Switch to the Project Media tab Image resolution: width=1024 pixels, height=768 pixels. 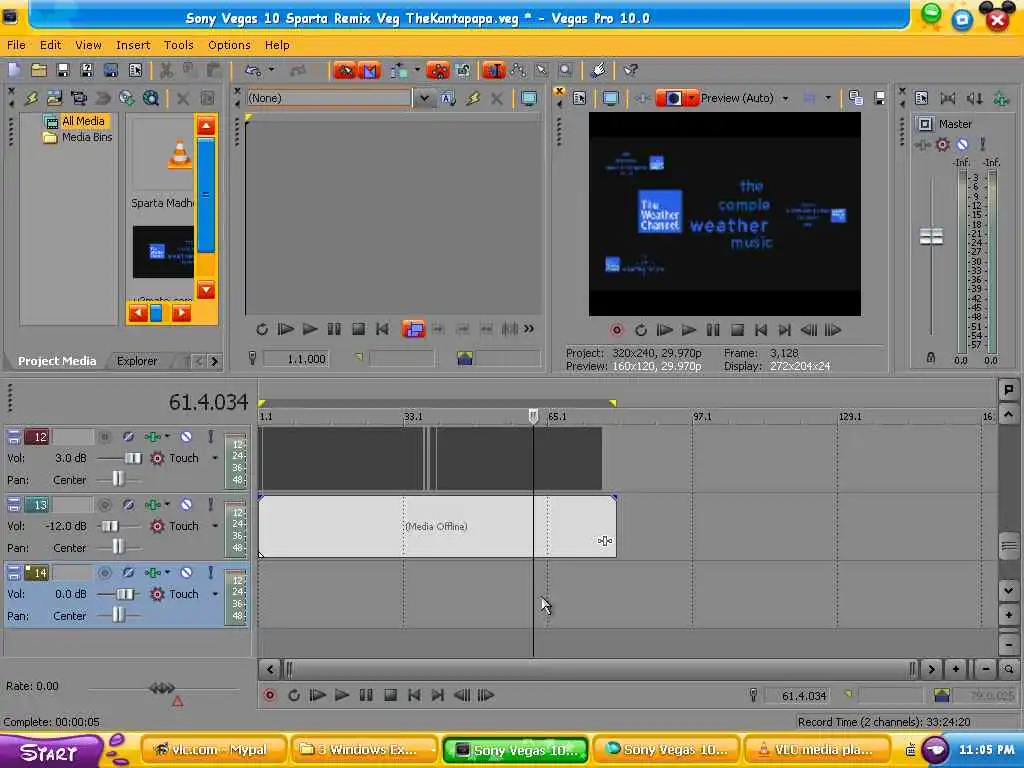[57, 360]
